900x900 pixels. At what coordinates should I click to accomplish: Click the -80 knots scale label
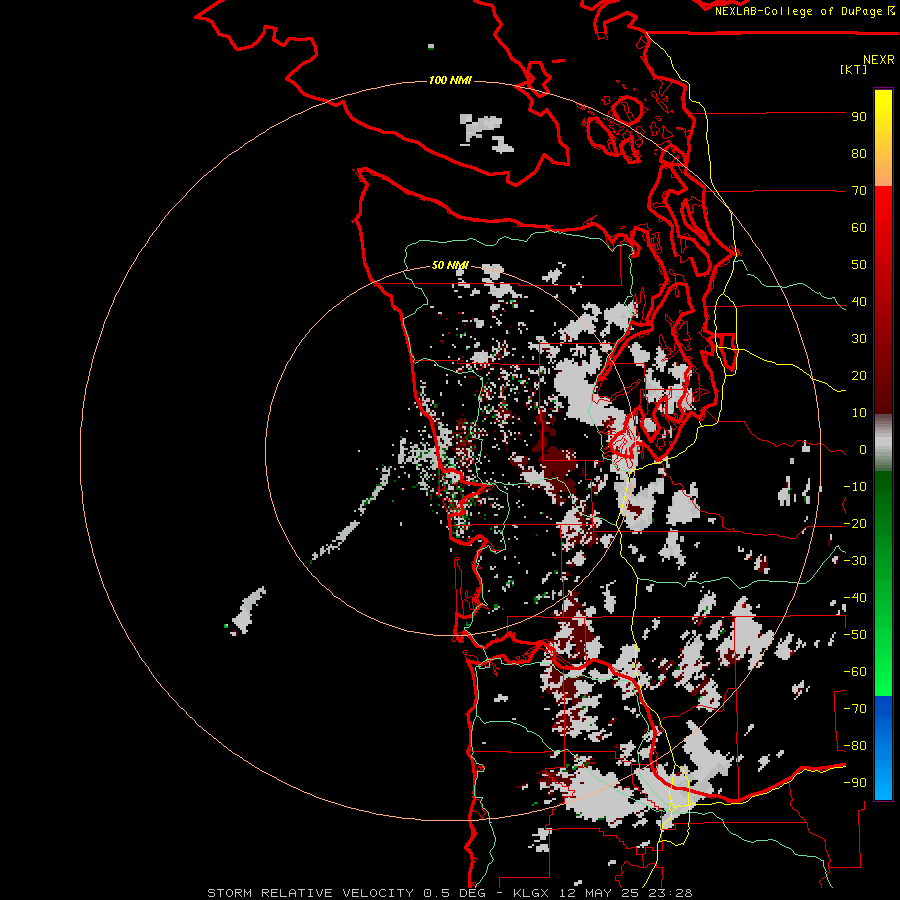pyautogui.click(x=855, y=746)
